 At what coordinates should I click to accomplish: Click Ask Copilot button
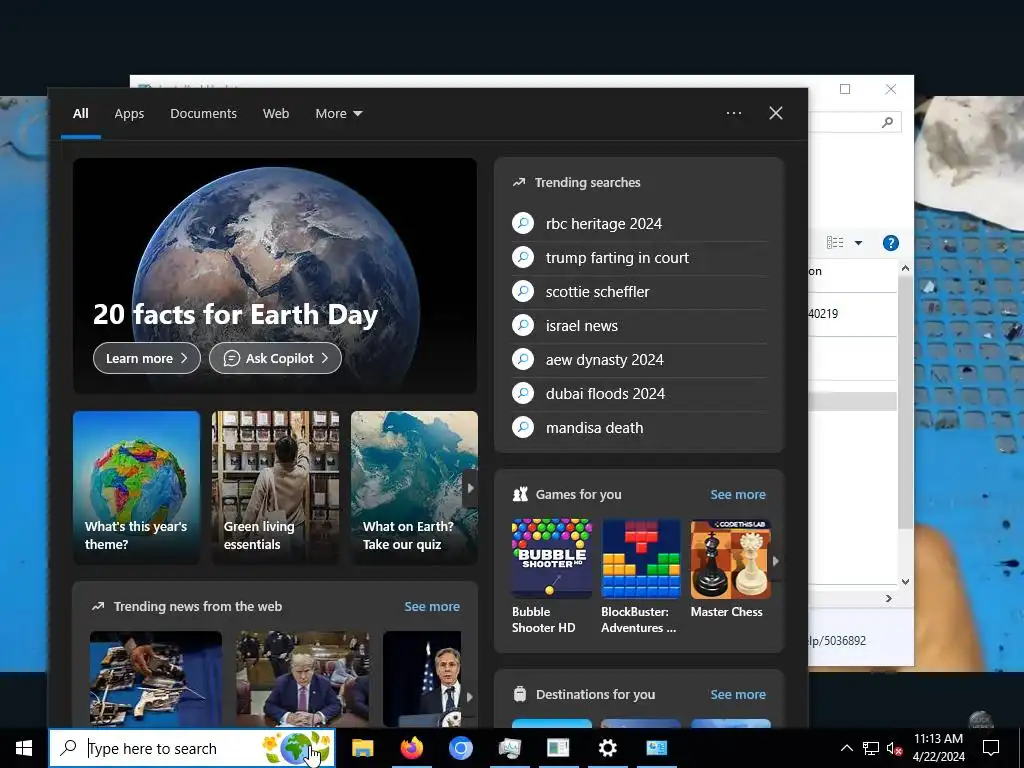pyautogui.click(x=276, y=358)
